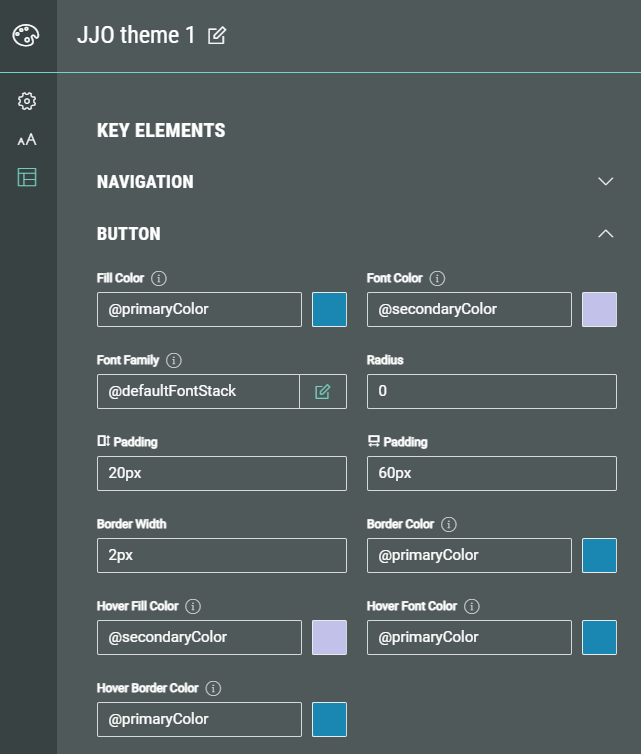The height and width of the screenshot is (754, 641).
Task: Open the Hover Fill Color swatch
Action: click(x=330, y=637)
